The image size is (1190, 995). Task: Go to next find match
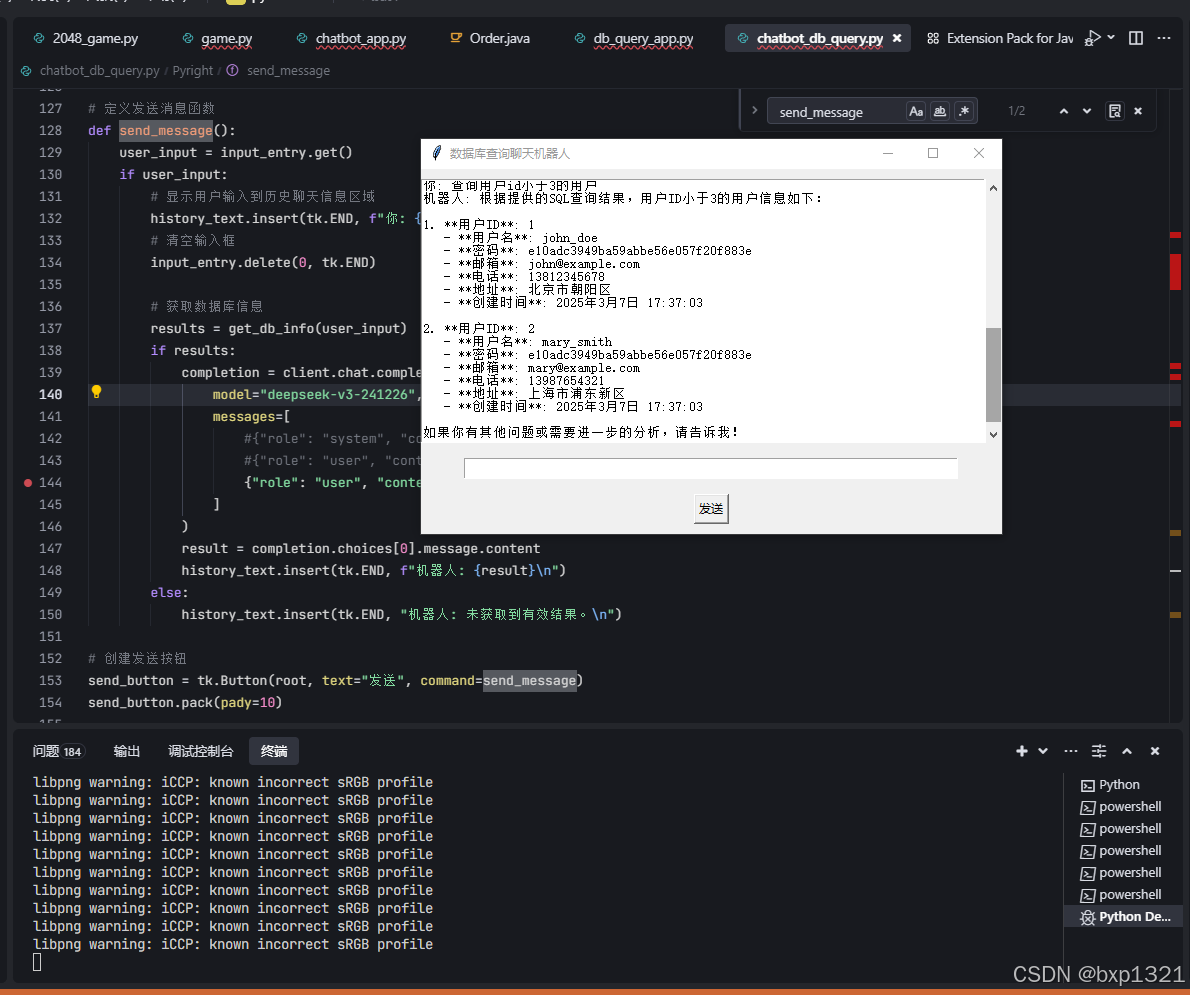click(x=1087, y=112)
